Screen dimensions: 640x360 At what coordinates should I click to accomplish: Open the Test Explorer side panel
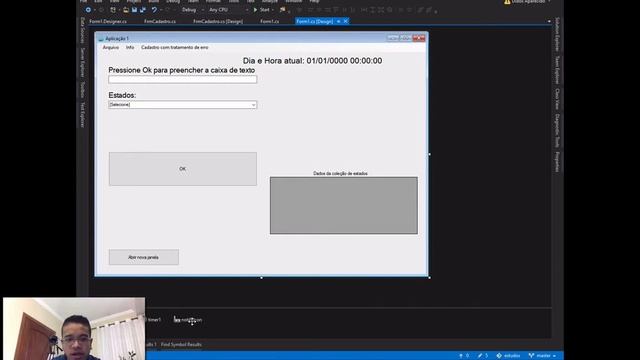click(82, 115)
